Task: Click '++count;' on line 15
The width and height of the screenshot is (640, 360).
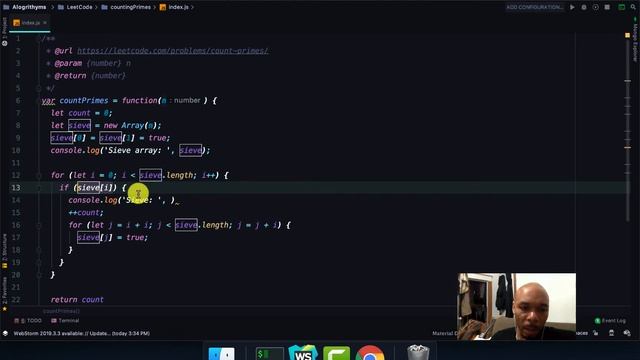Action: [x=86, y=213]
